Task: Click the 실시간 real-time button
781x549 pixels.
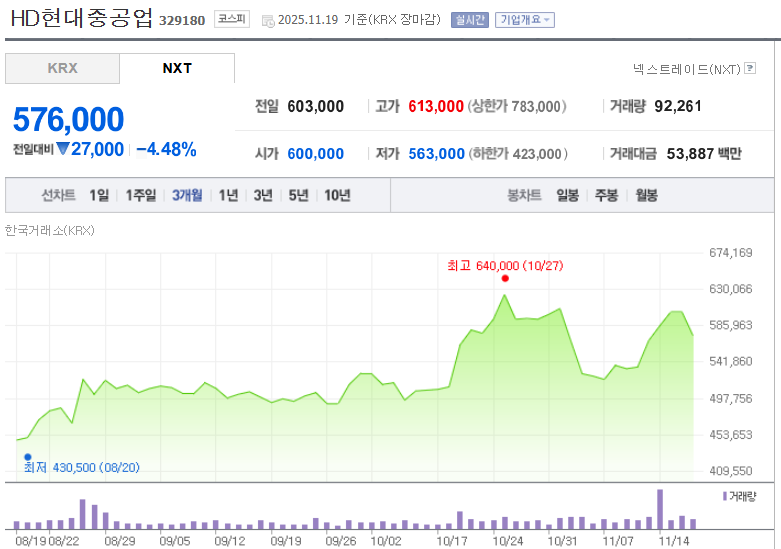Action: pos(470,20)
